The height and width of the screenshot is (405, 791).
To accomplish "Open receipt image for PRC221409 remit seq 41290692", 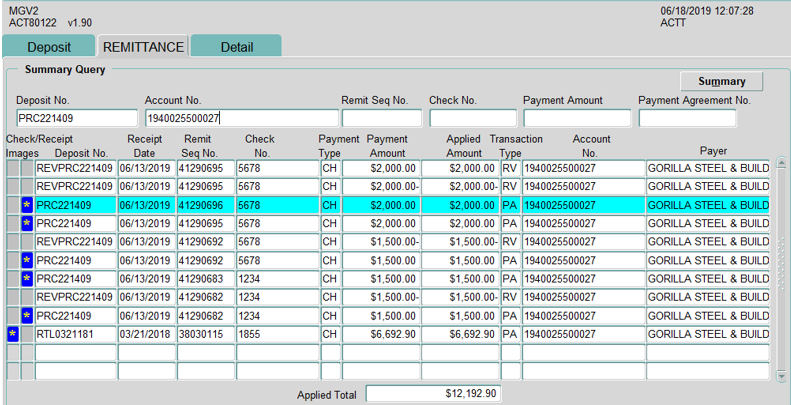I will click(x=27, y=260).
